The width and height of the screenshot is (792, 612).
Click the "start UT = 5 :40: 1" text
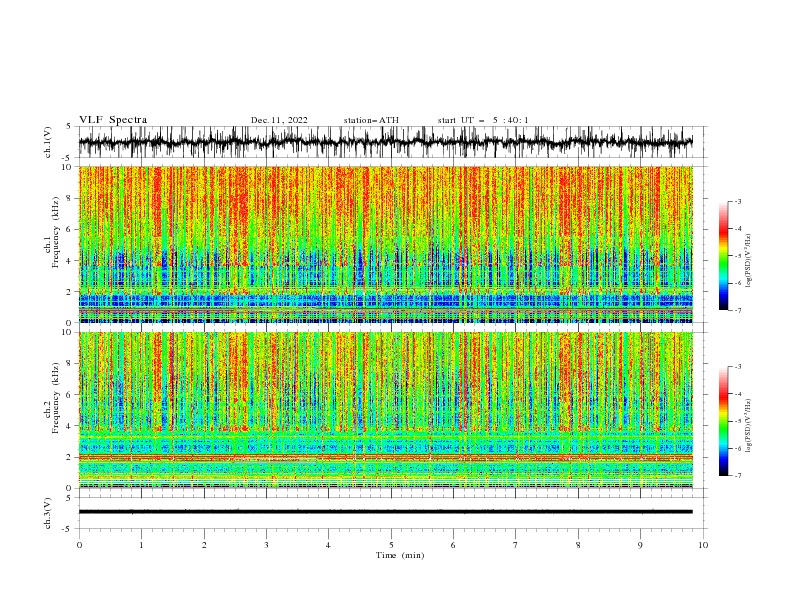483,120
